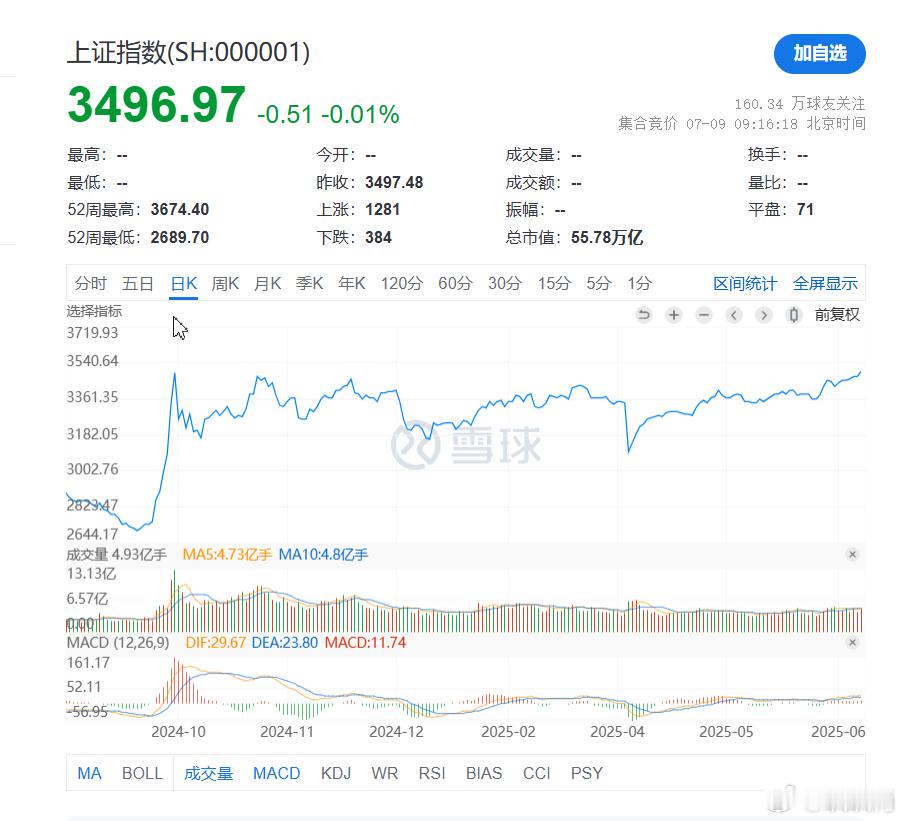Viewport: 905px width, 821px height.
Task: Click the 2025-04 date axis label
Action: tap(618, 732)
